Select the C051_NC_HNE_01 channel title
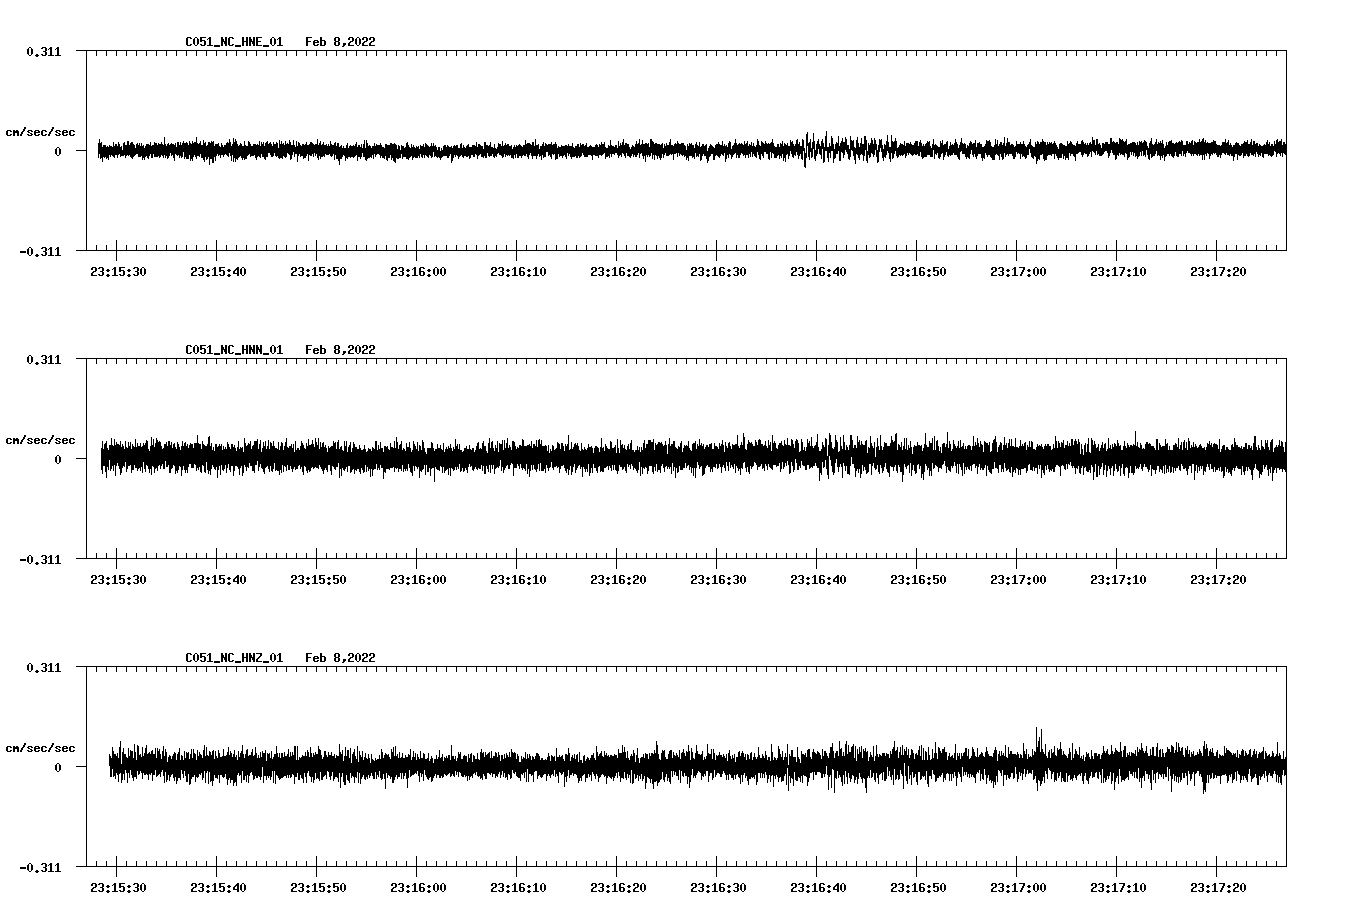Image resolution: width=1358 pixels, height=924 pixels. [x=234, y=42]
